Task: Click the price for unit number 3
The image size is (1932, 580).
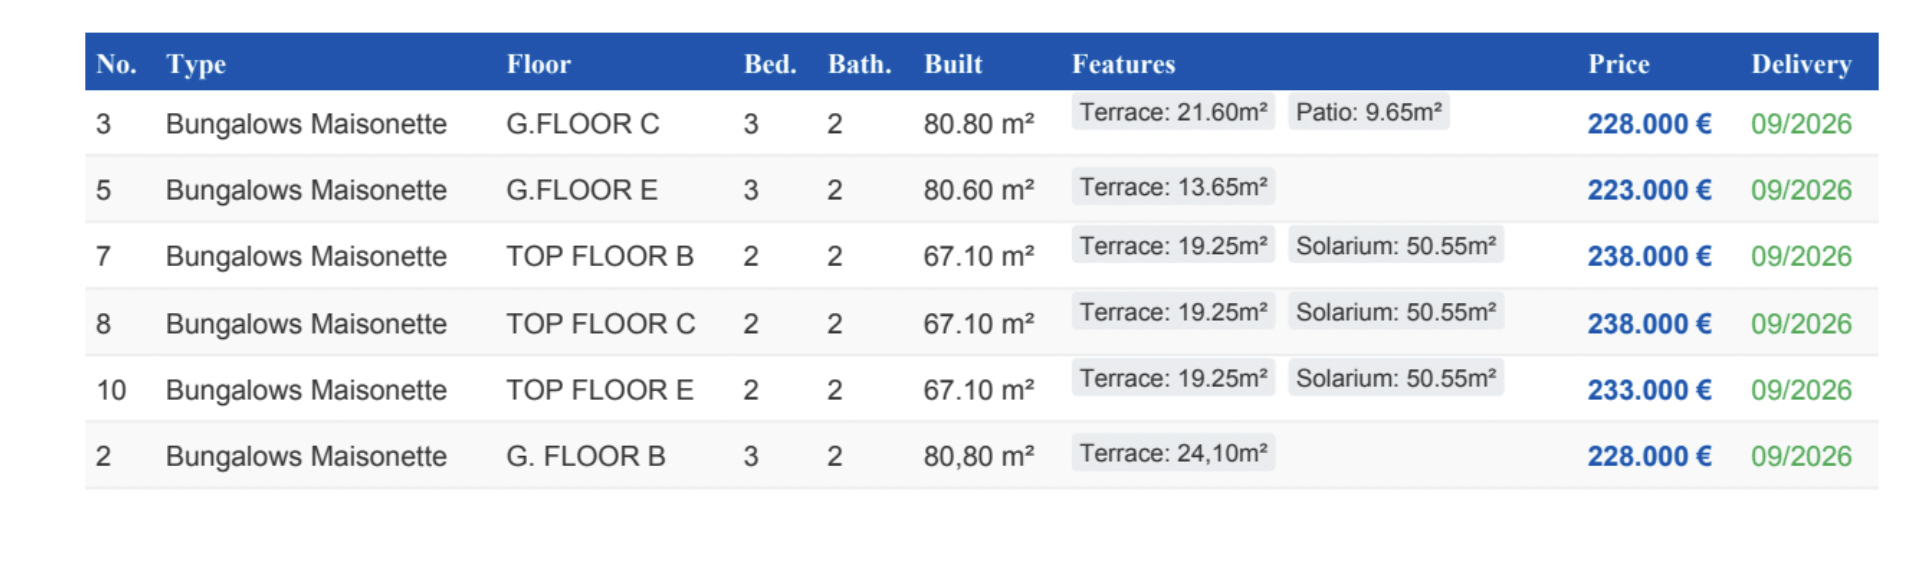Action: (1648, 124)
